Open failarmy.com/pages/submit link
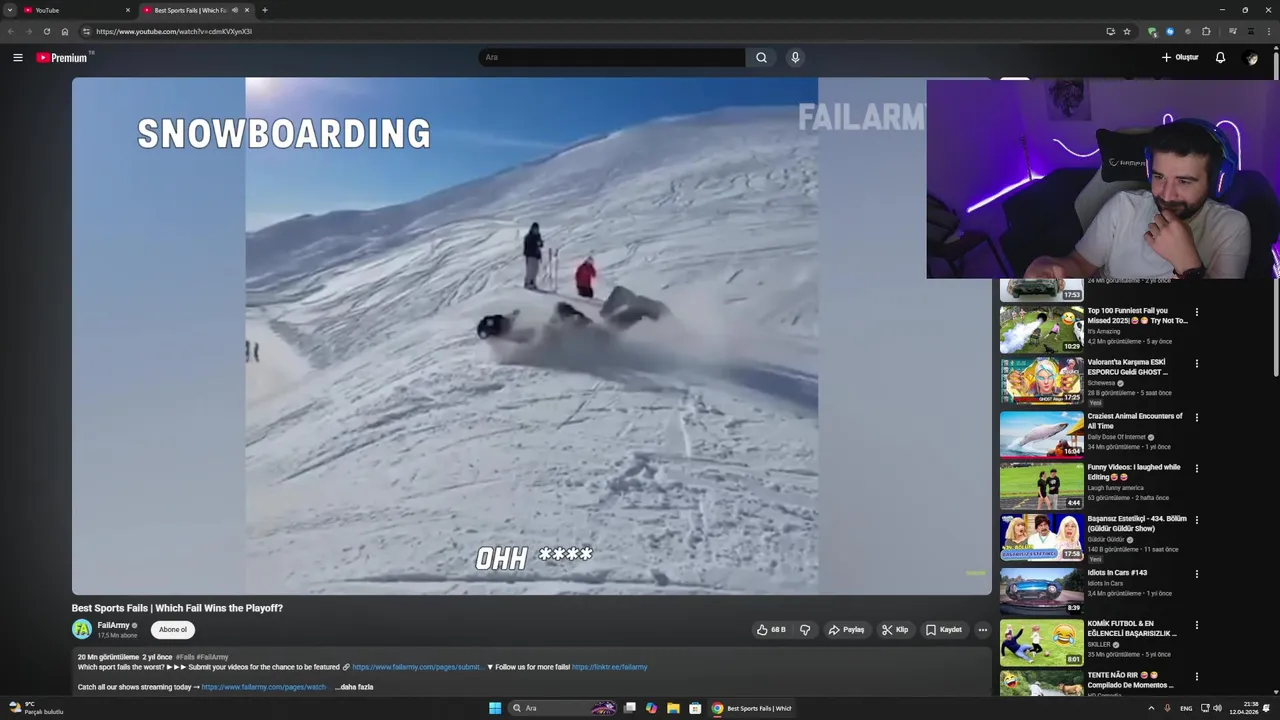 point(417,667)
